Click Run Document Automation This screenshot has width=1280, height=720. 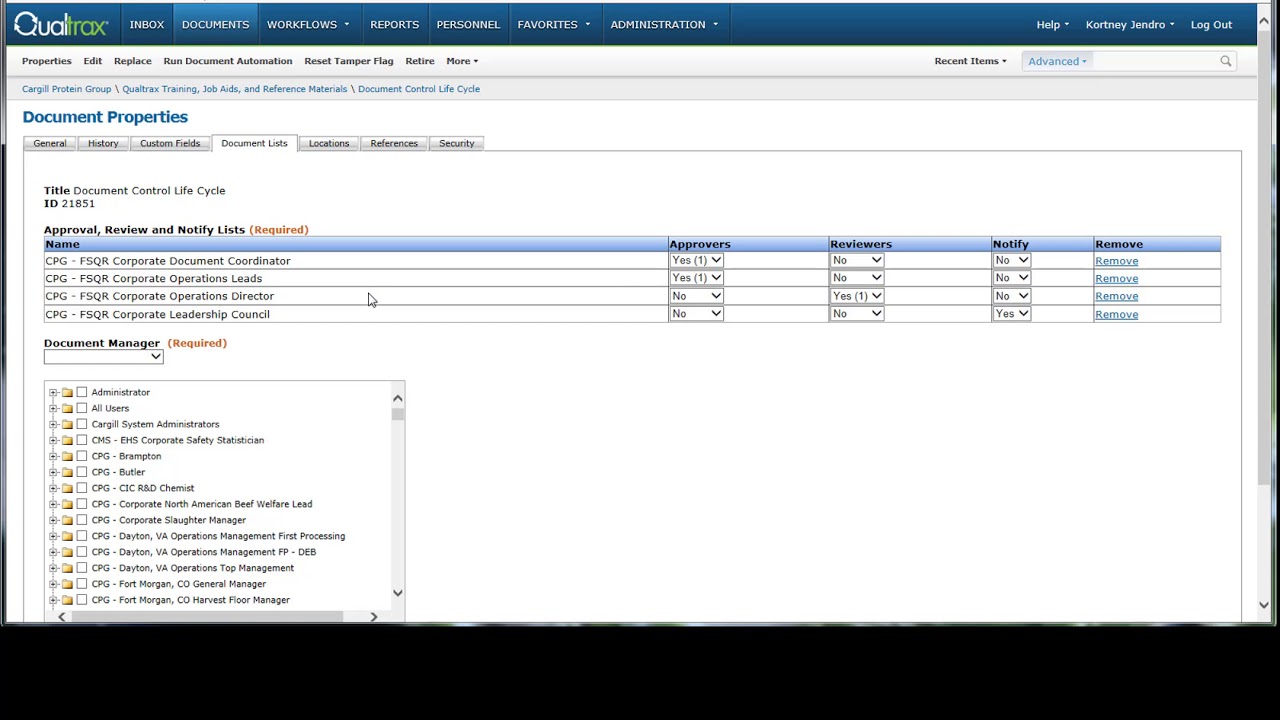pyautogui.click(x=228, y=61)
